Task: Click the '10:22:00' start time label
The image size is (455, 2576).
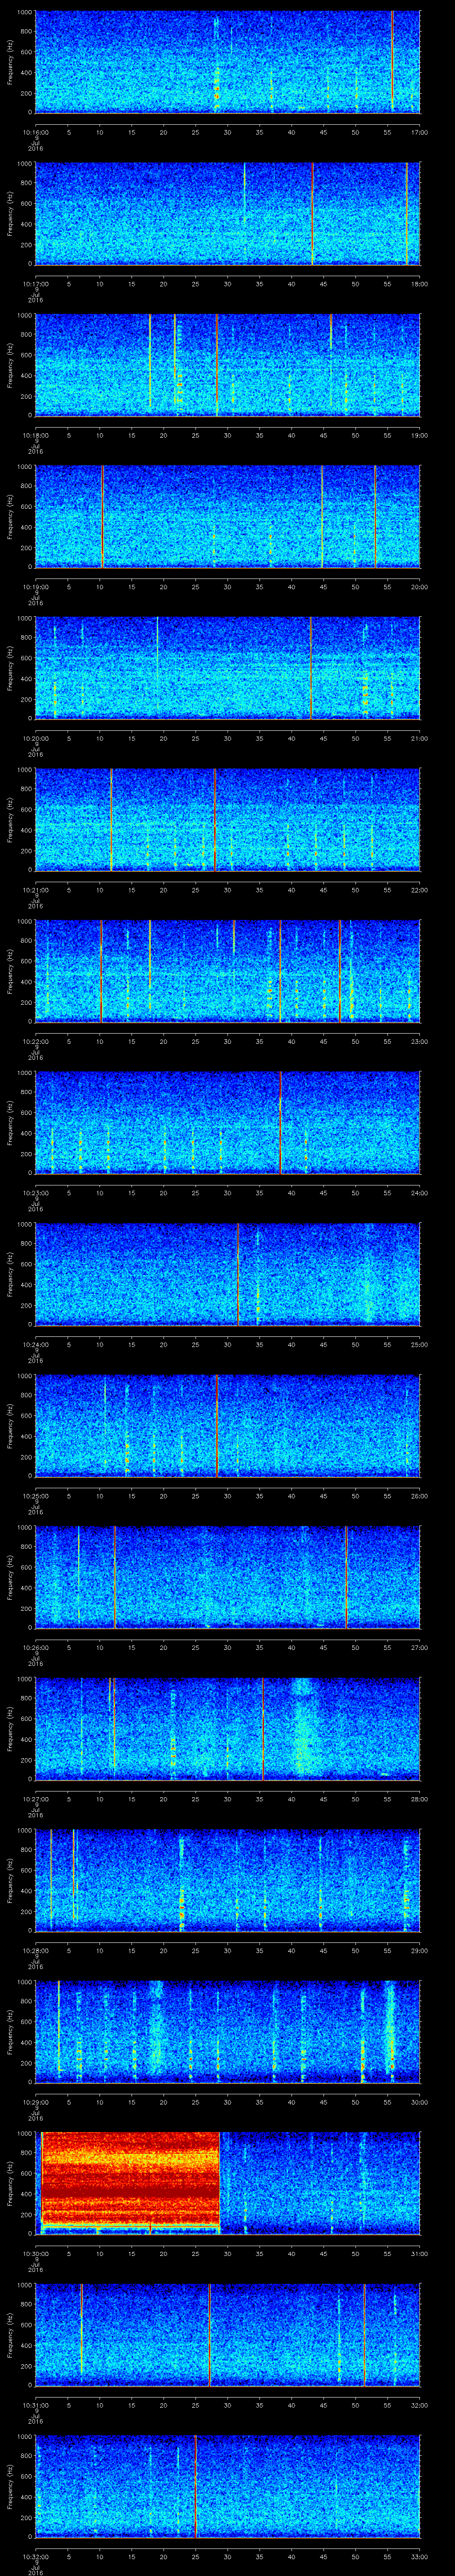Action: tap(35, 1041)
